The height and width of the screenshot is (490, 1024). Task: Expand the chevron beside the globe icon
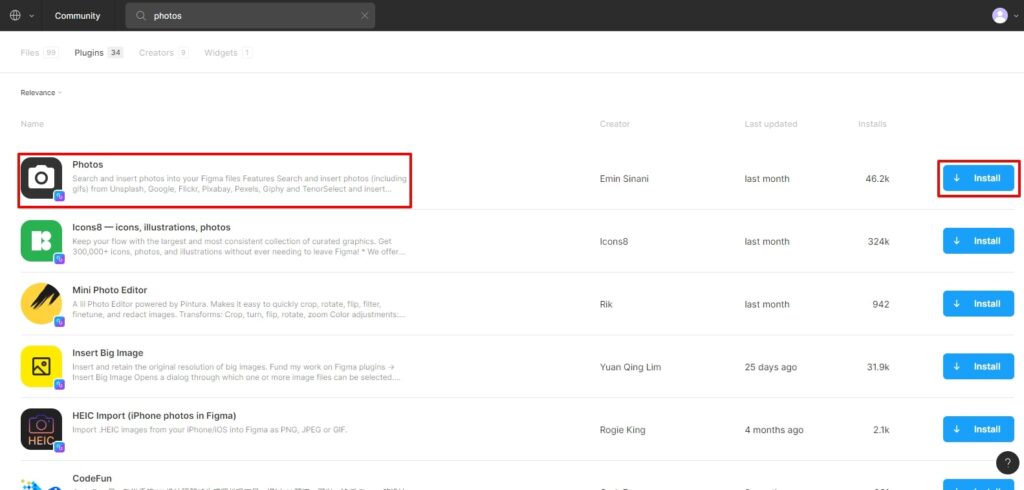point(31,16)
